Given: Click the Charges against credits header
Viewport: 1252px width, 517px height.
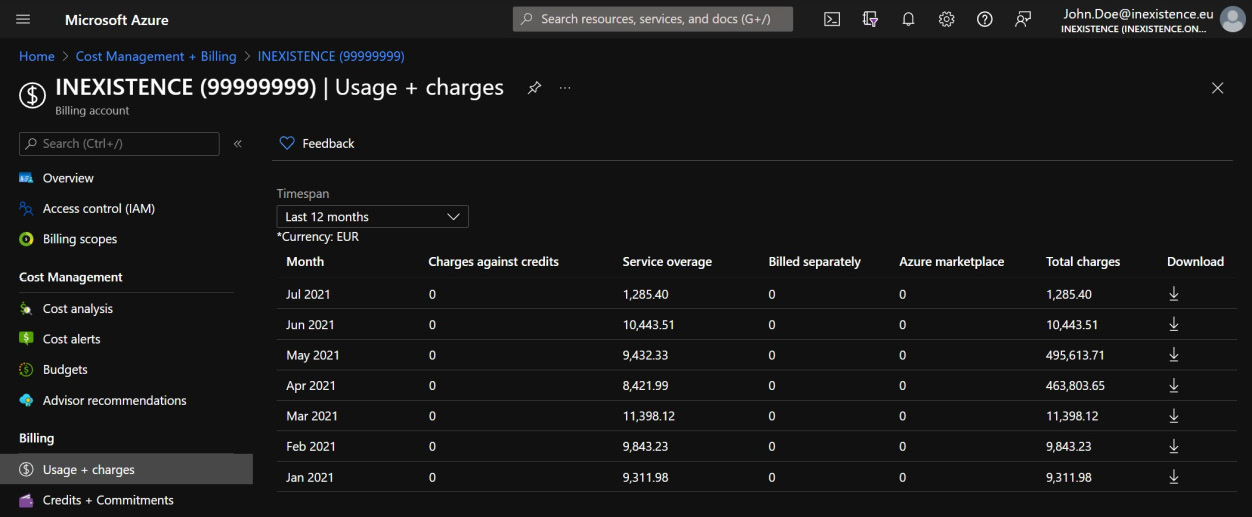Looking at the screenshot, I should click(x=493, y=261).
